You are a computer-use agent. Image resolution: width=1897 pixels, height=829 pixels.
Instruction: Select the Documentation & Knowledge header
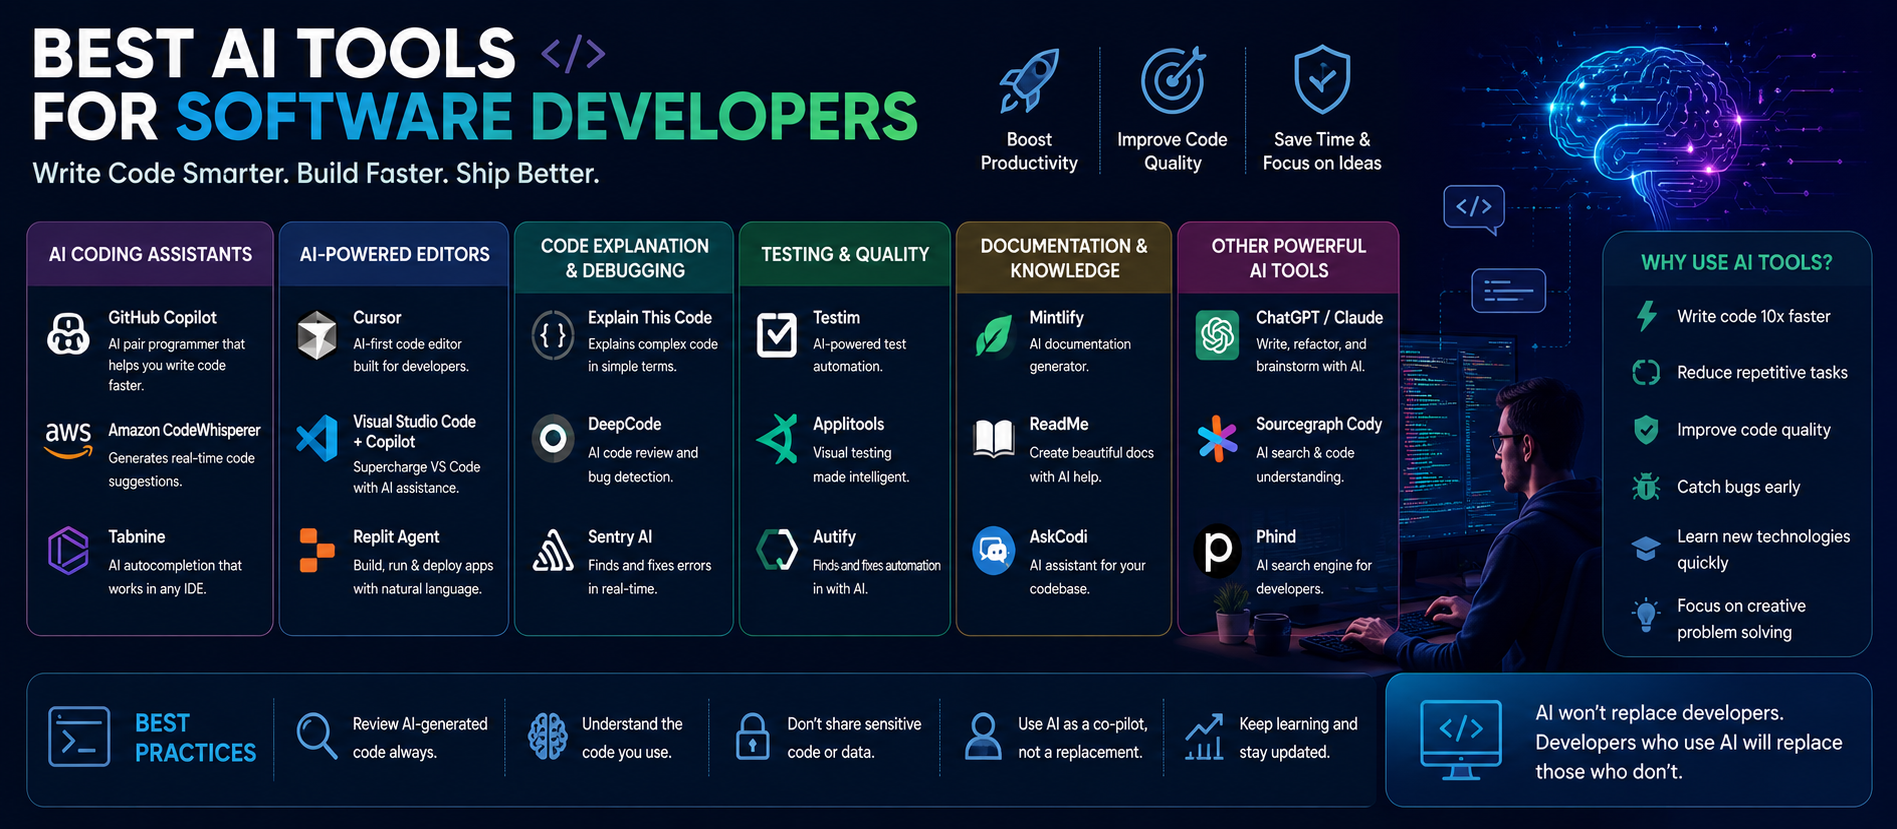(x=1064, y=258)
